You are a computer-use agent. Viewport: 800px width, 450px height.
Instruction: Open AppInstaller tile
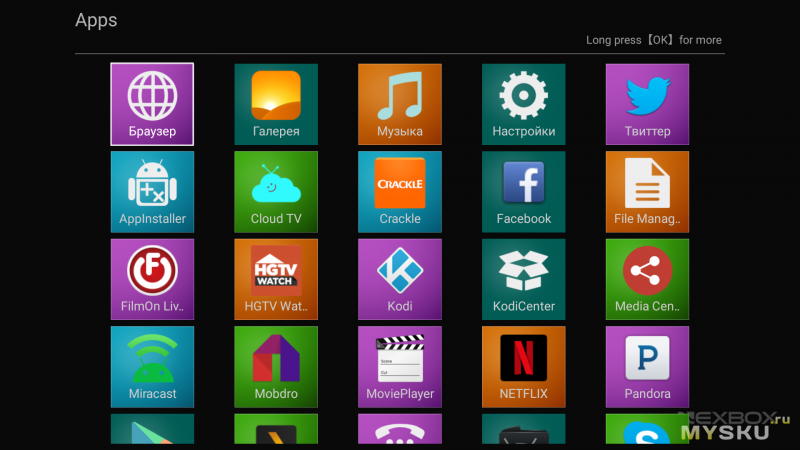[152, 192]
